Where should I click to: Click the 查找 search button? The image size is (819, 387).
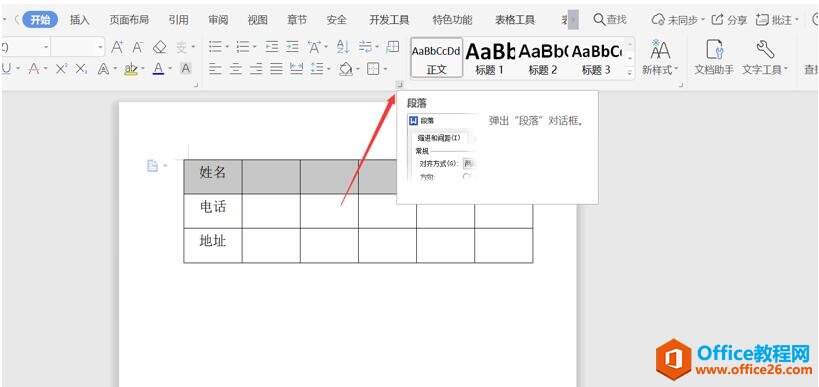click(610, 20)
